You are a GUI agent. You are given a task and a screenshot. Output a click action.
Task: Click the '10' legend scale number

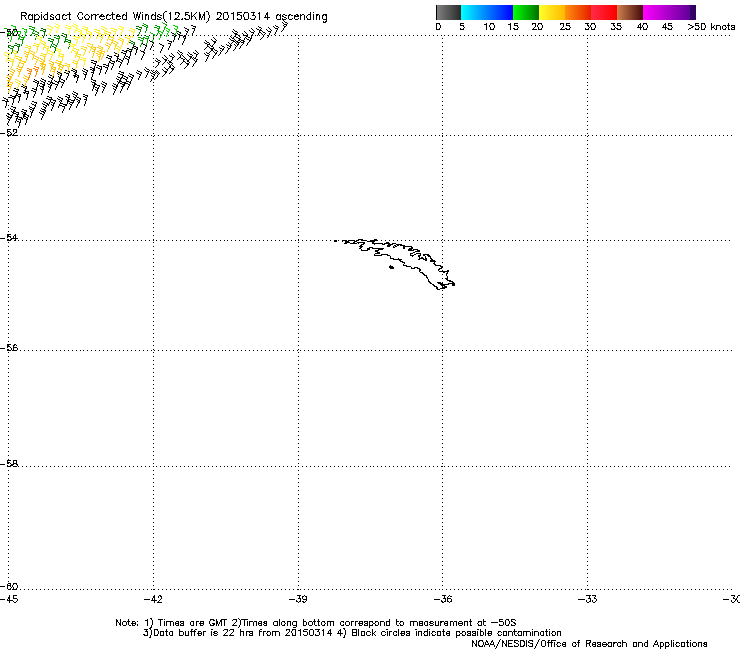coord(489,27)
